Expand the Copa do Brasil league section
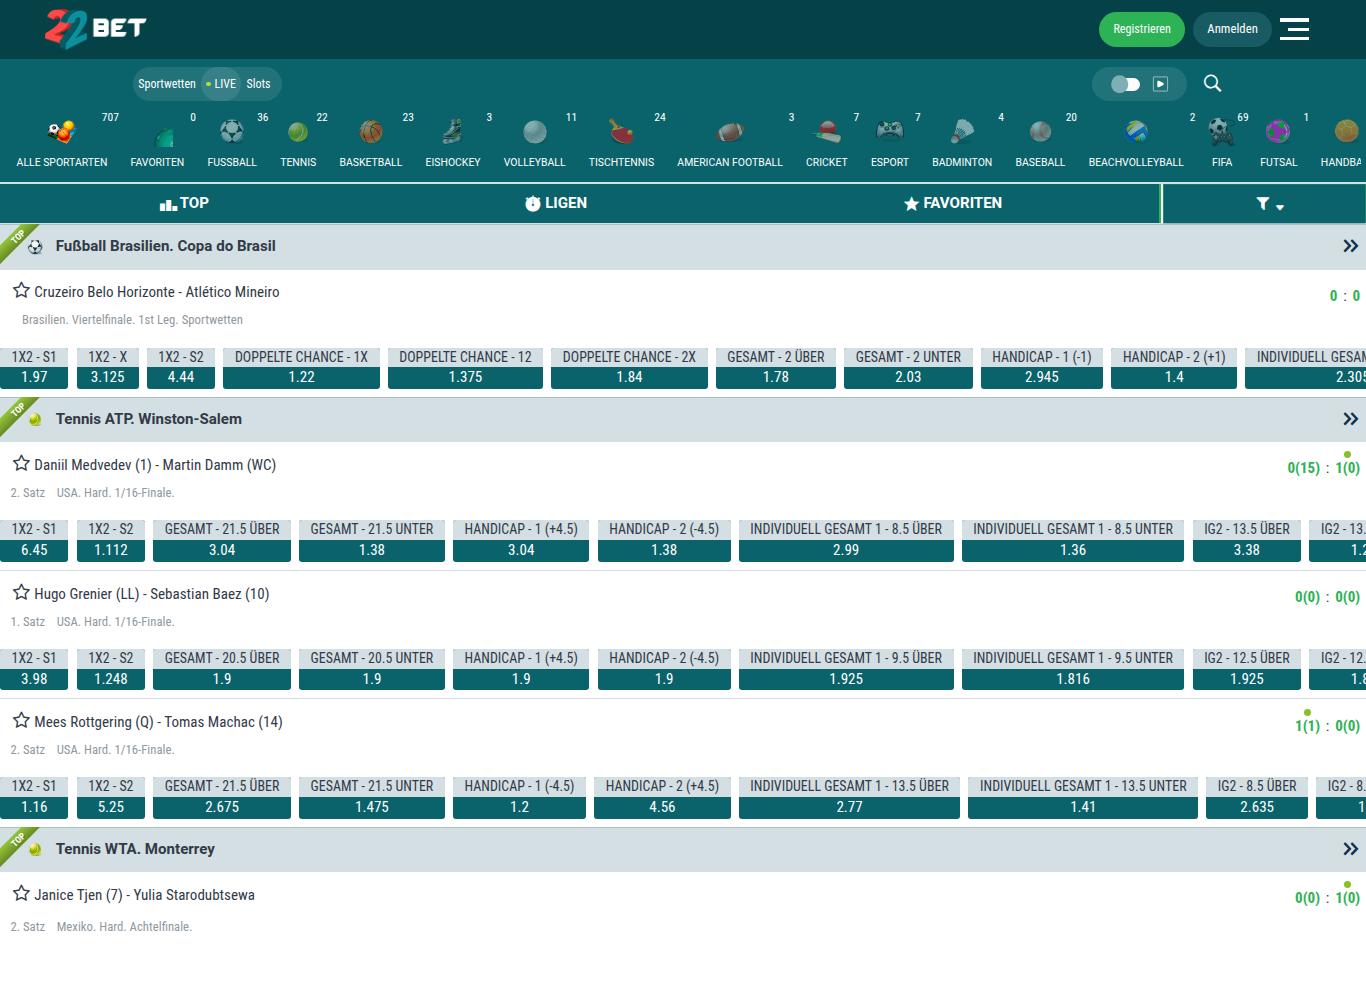Viewport: 1366px width, 1000px height. (1350, 246)
